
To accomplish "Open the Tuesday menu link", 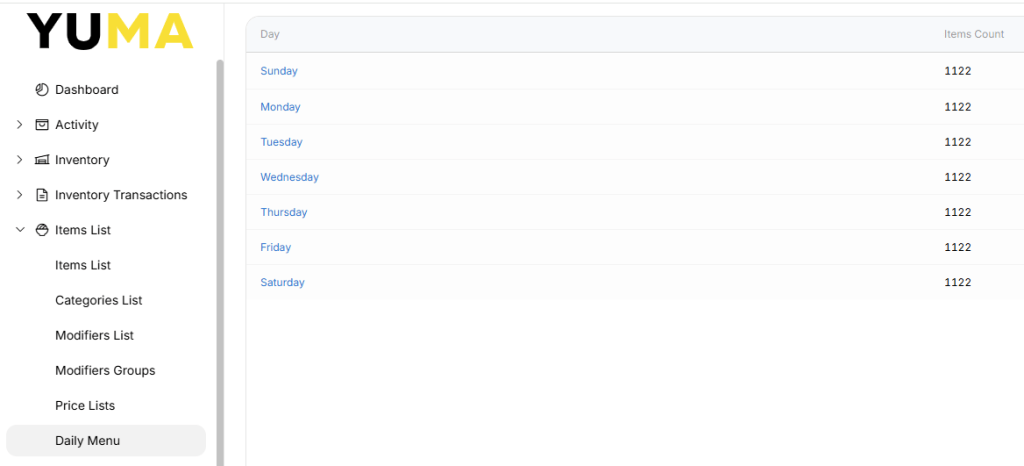I will [281, 142].
